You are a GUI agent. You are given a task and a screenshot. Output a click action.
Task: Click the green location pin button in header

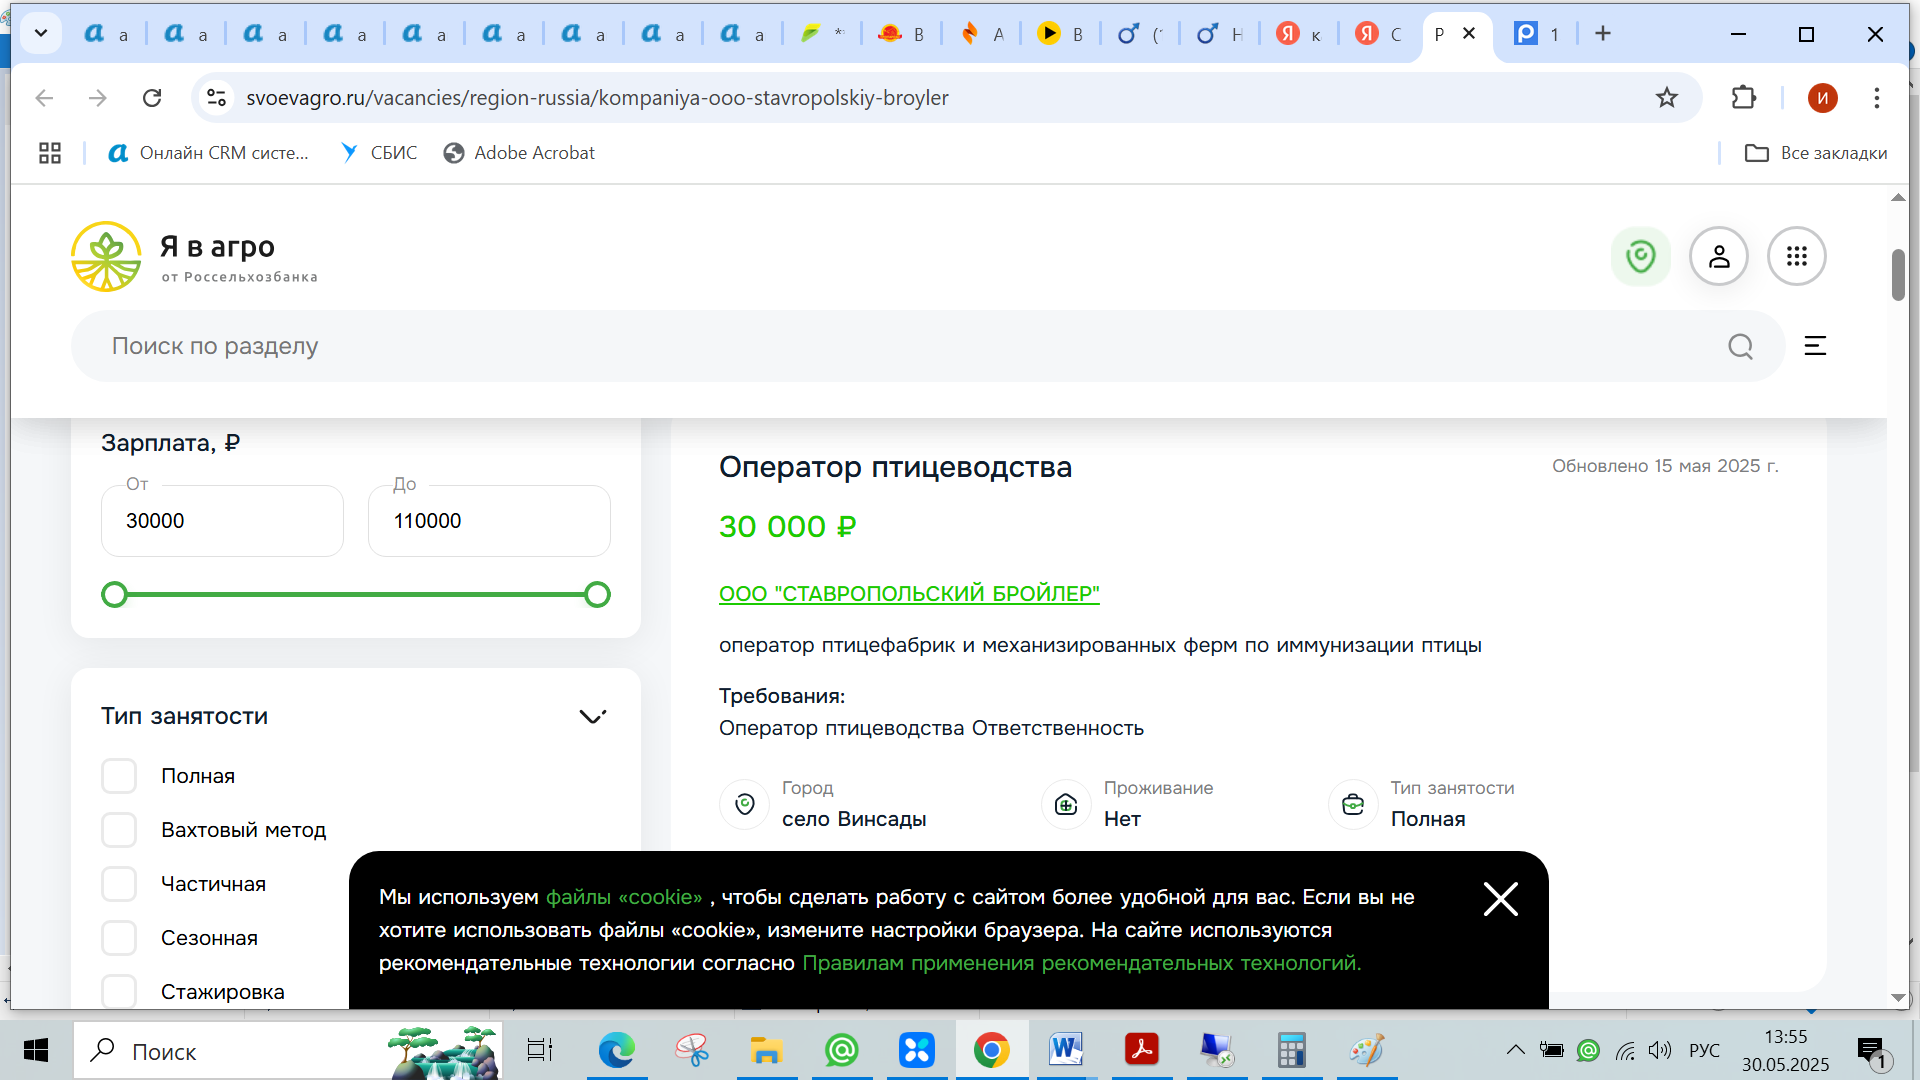(x=1640, y=257)
